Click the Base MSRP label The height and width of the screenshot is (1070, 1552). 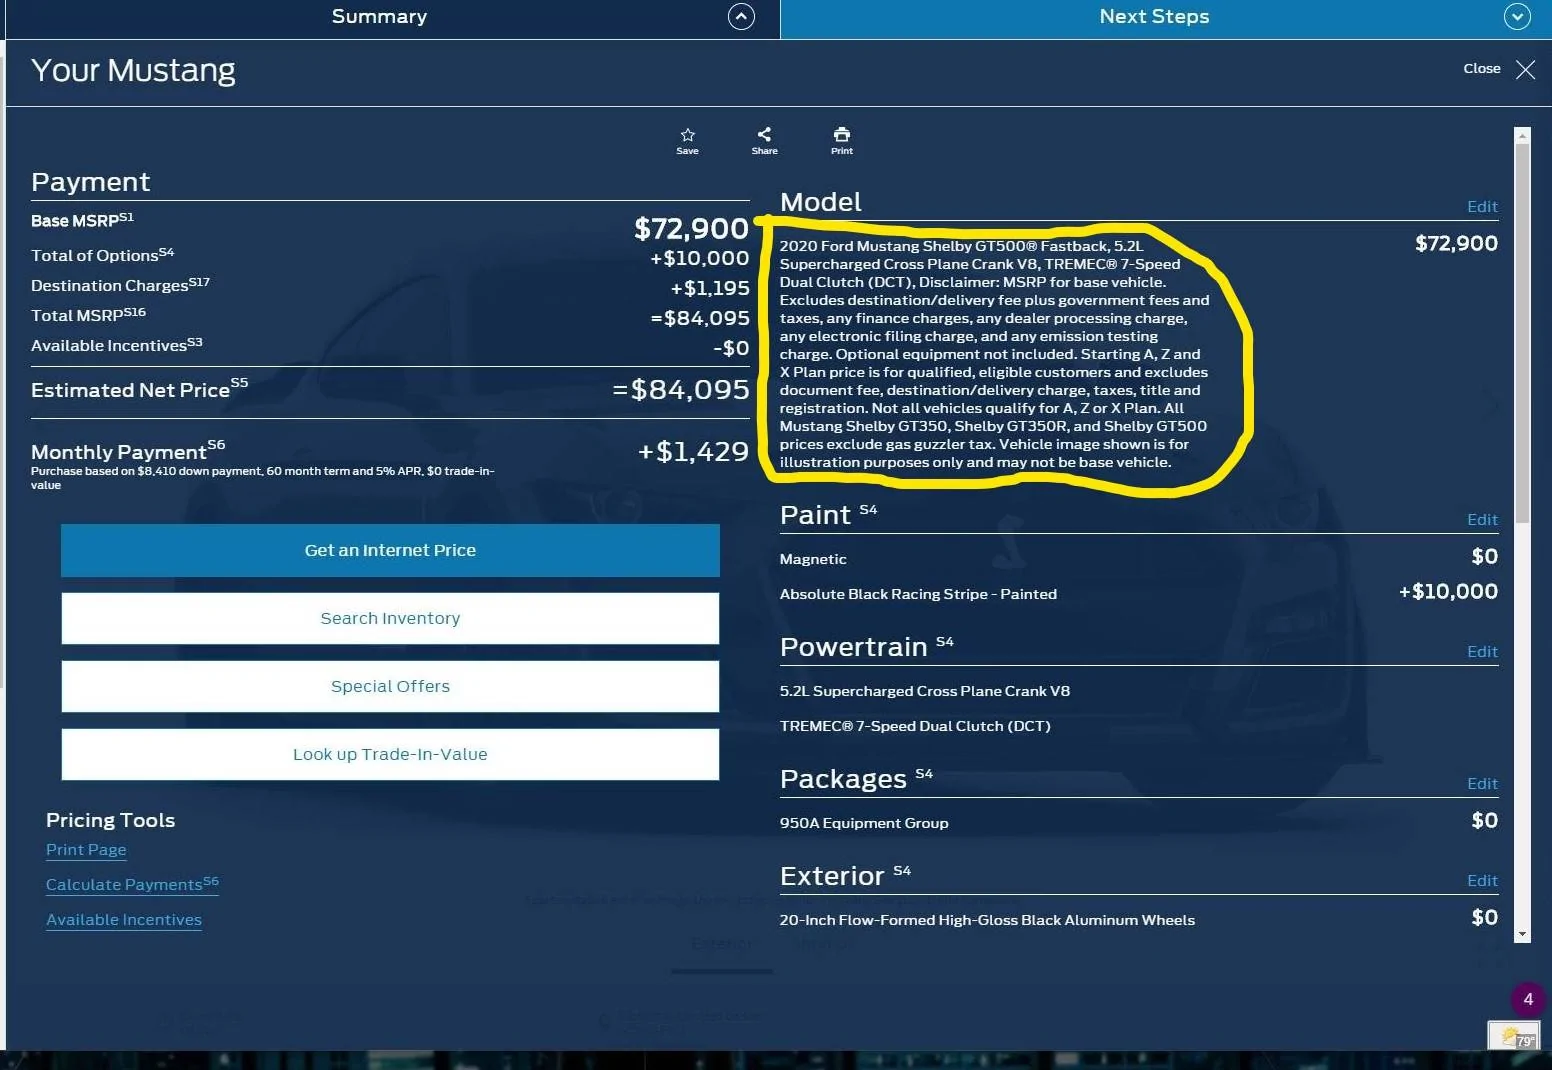coord(82,220)
